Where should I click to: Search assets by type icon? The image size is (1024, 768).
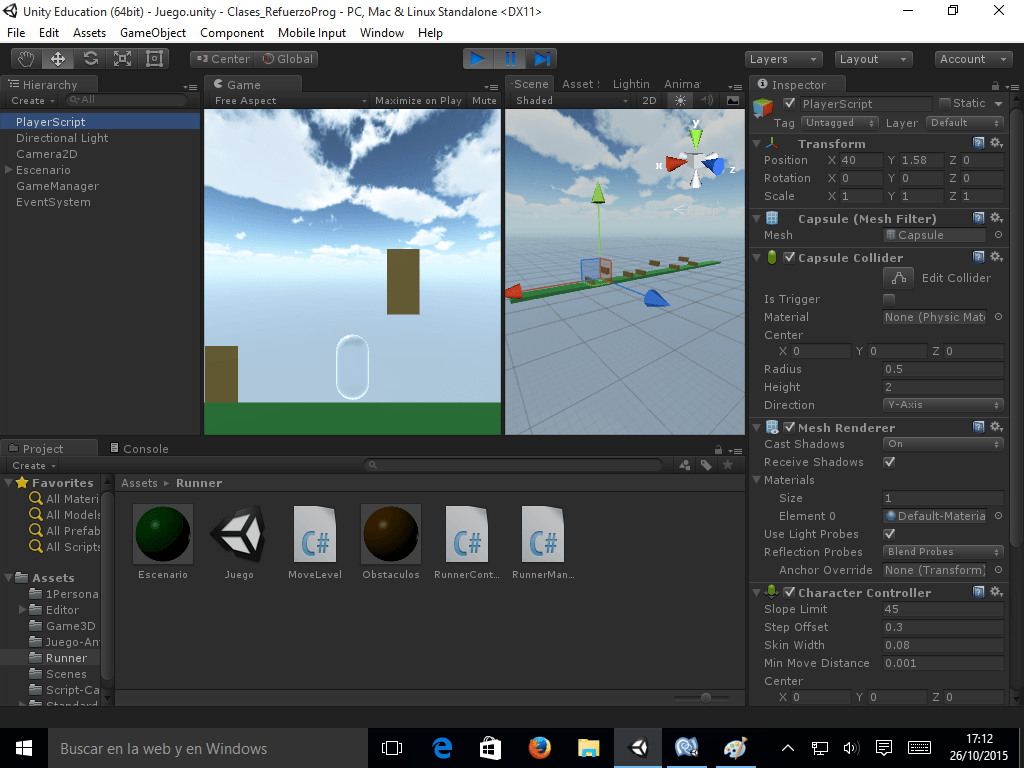coord(685,465)
